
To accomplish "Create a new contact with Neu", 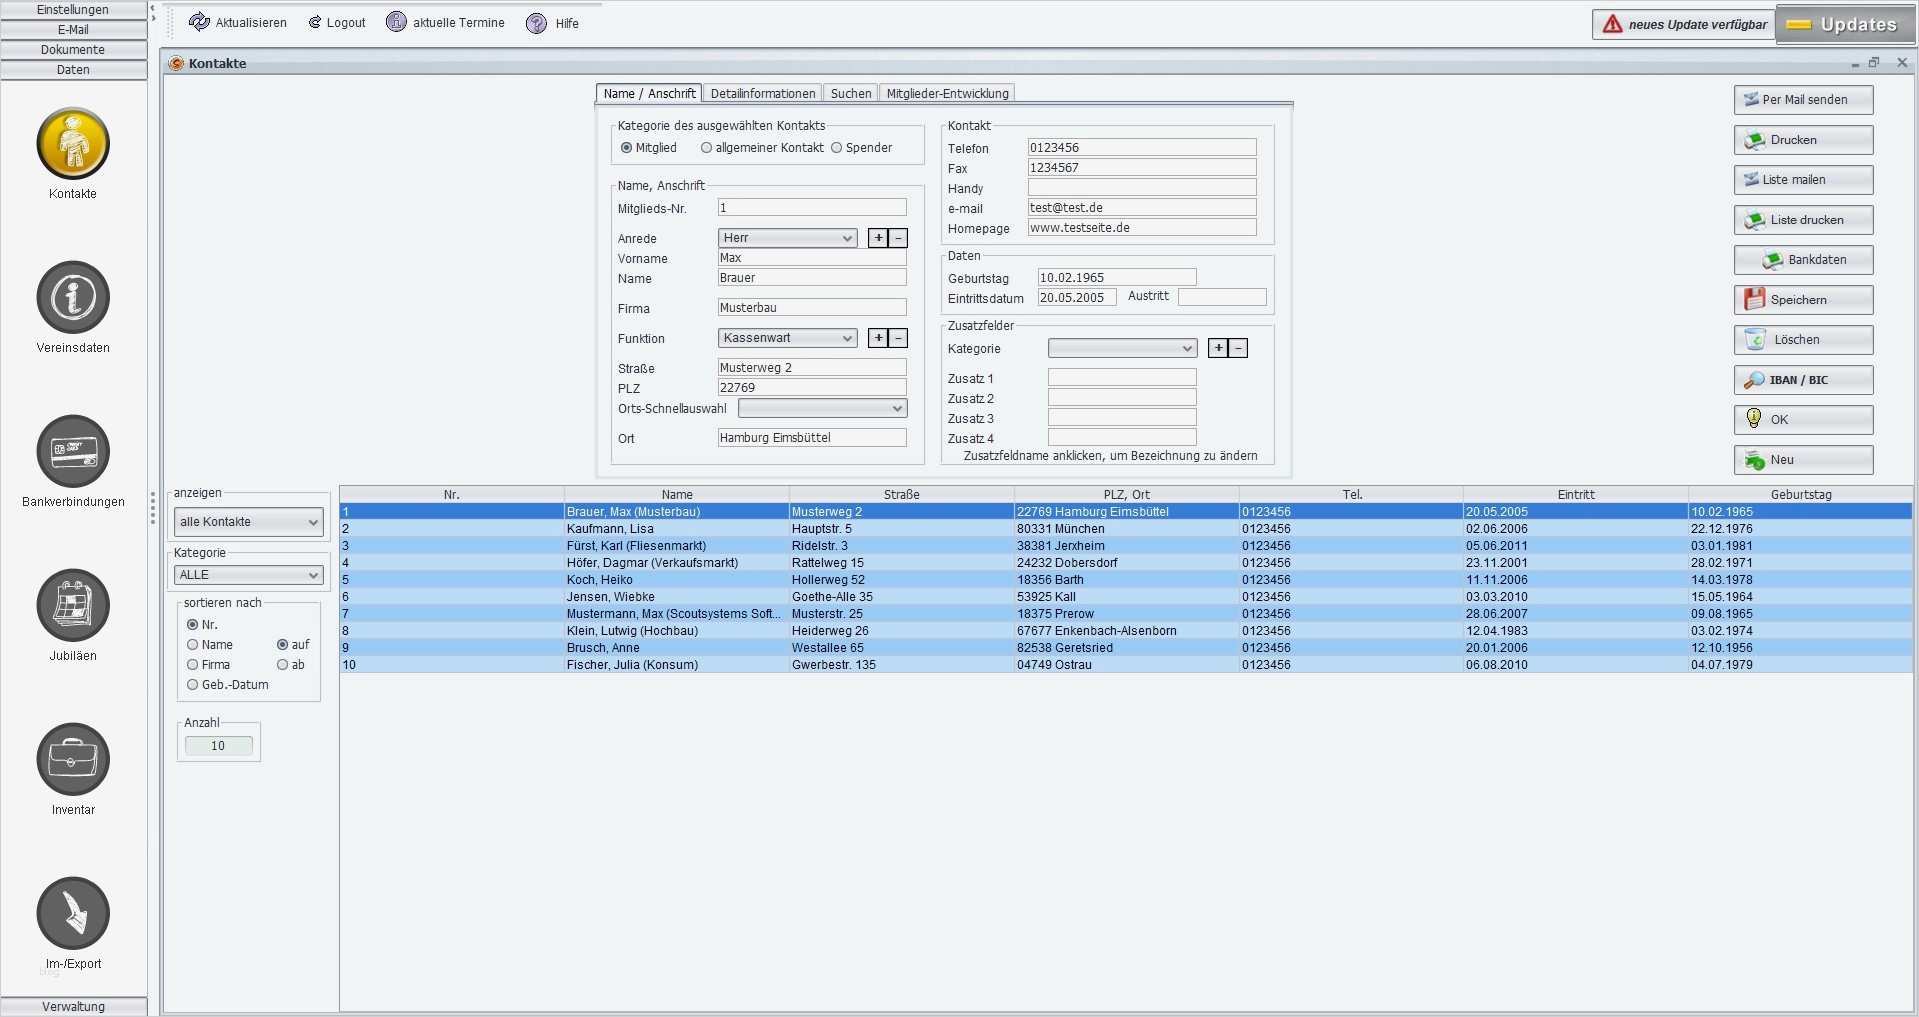I will (1804, 460).
